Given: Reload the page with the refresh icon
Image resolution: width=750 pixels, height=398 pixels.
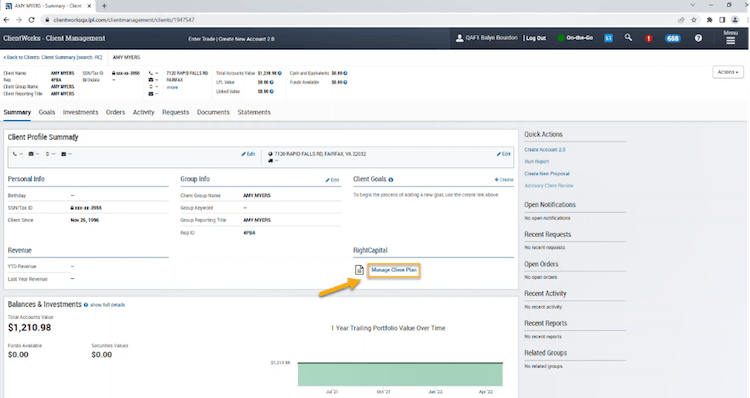Looking at the screenshot, I should pos(32,20).
